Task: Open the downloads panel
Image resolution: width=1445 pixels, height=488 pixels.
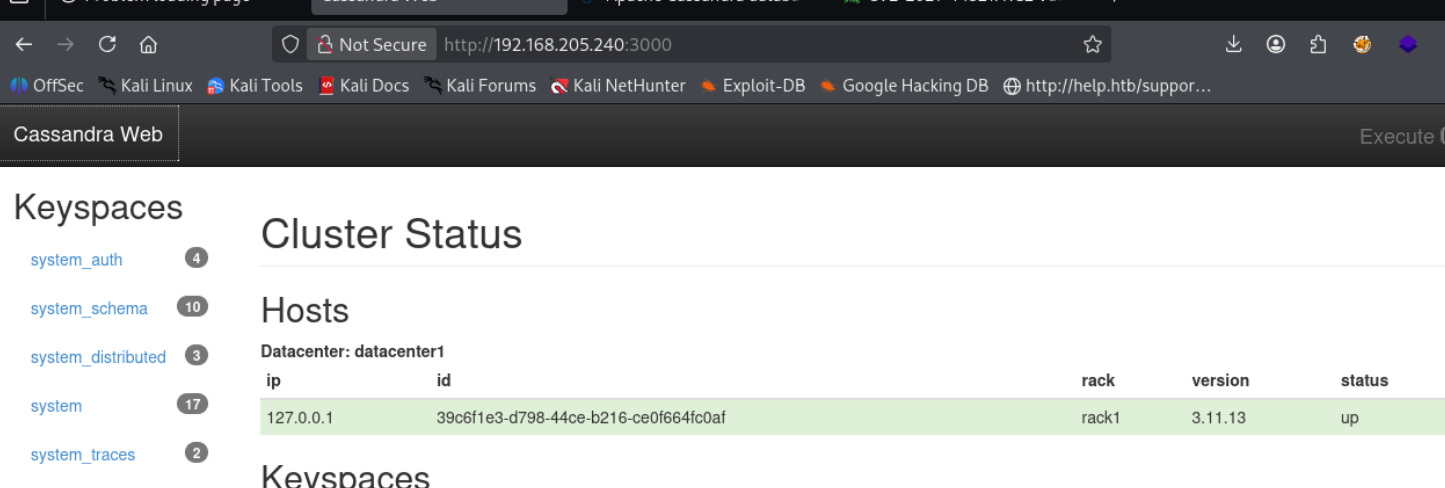Action: tap(1233, 44)
